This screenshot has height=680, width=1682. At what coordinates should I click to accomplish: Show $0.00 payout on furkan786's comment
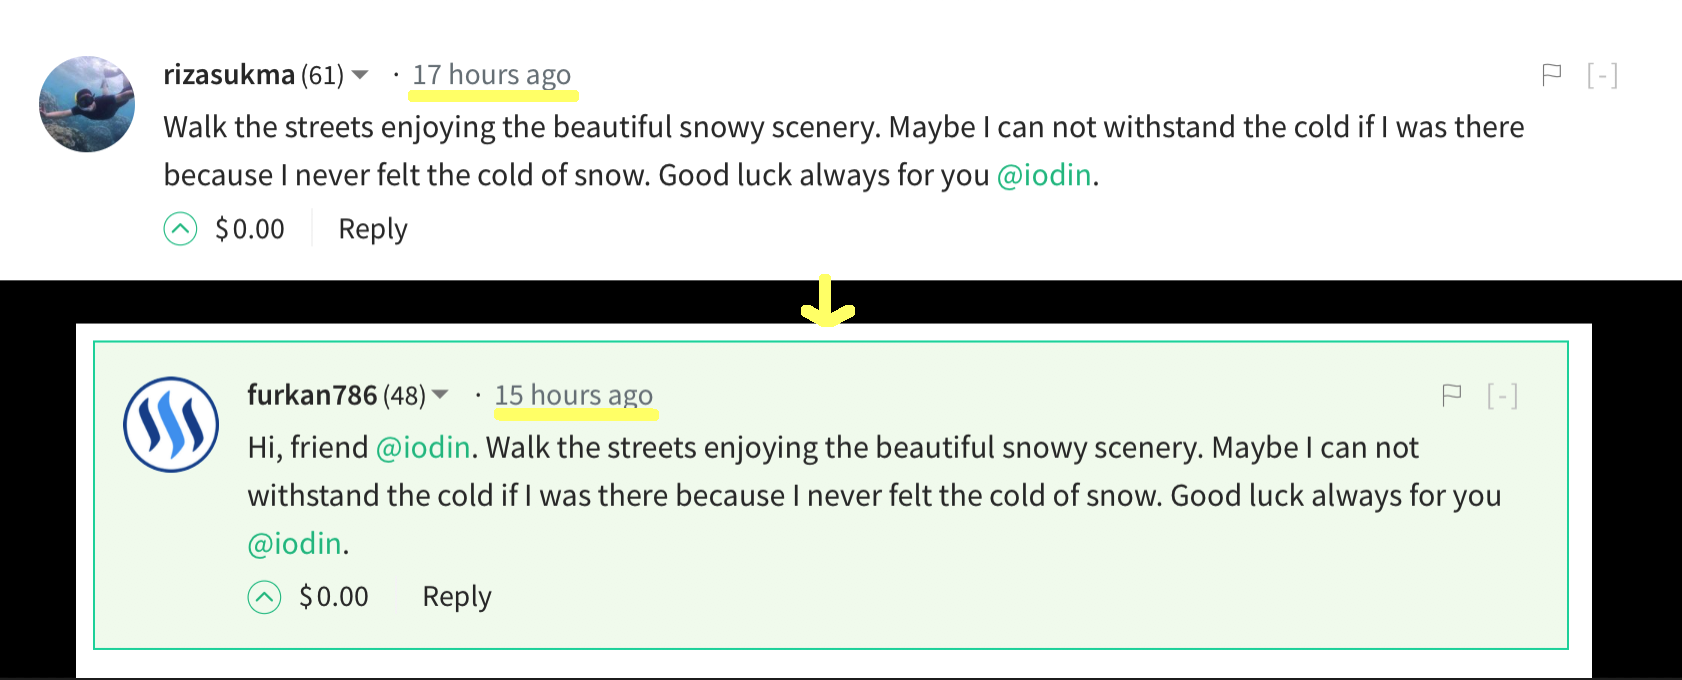(334, 597)
